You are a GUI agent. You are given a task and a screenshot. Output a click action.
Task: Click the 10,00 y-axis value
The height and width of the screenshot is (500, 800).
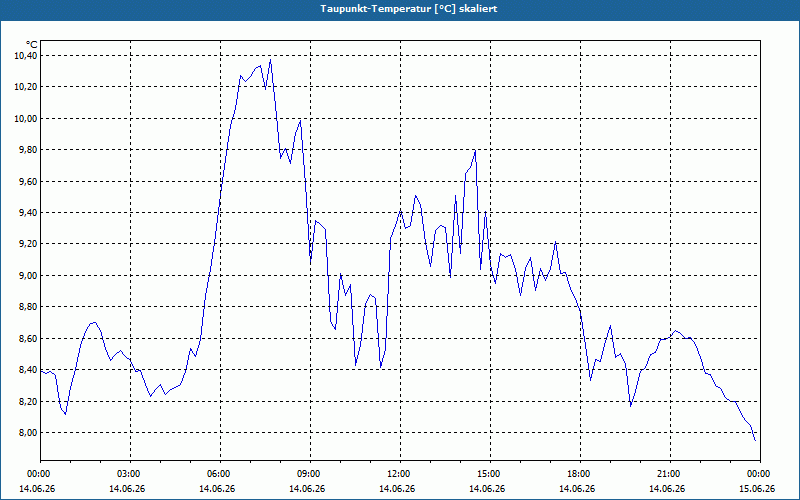(27, 118)
